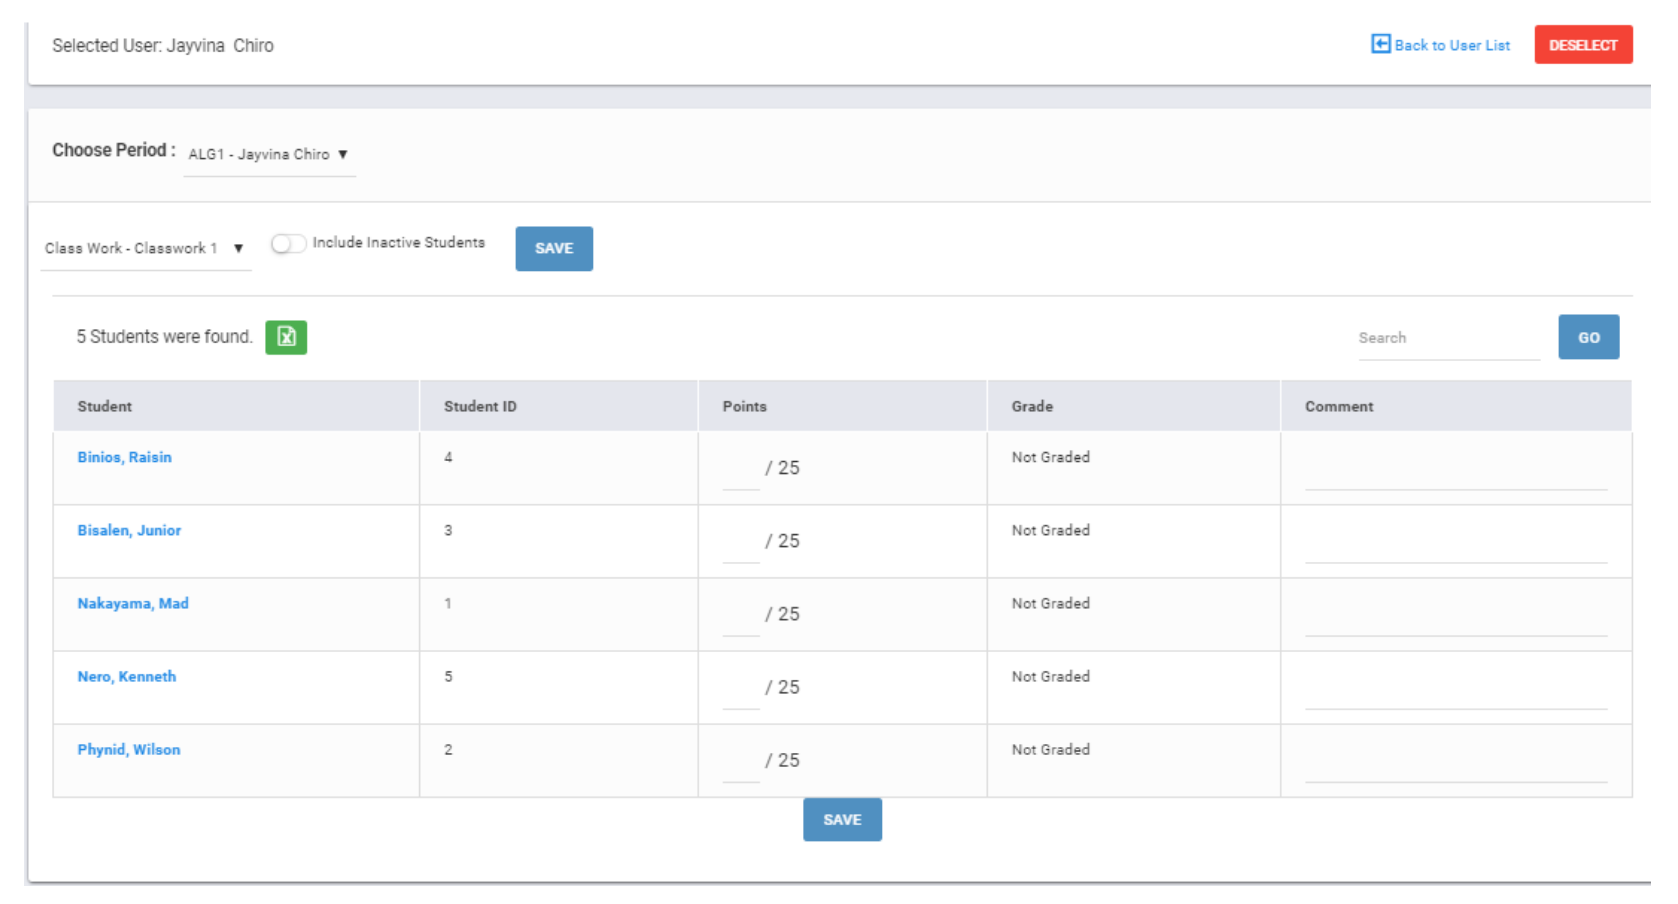This screenshot has height=904, width=1678.
Task: Toggle Include Inactive Students switch
Action: coord(288,244)
